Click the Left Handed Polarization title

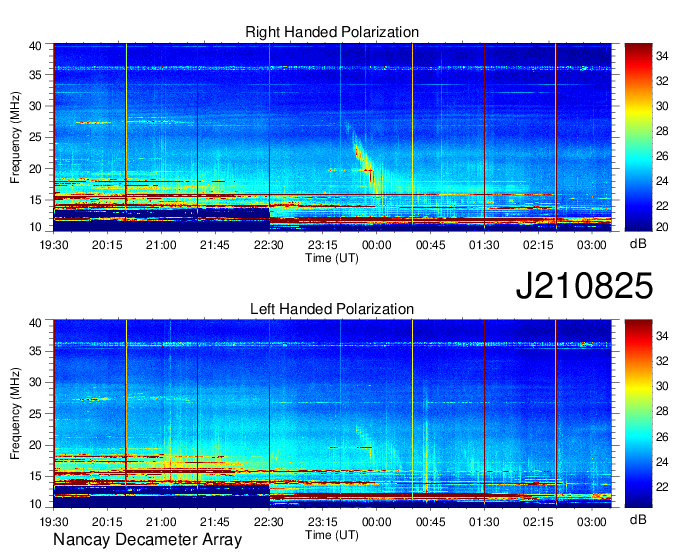(x=332, y=309)
